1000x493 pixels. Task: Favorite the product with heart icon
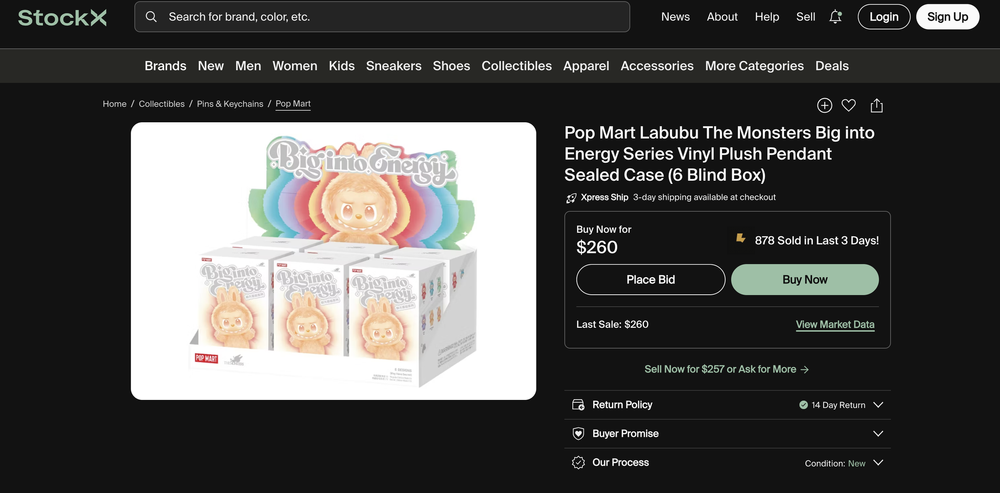click(848, 105)
